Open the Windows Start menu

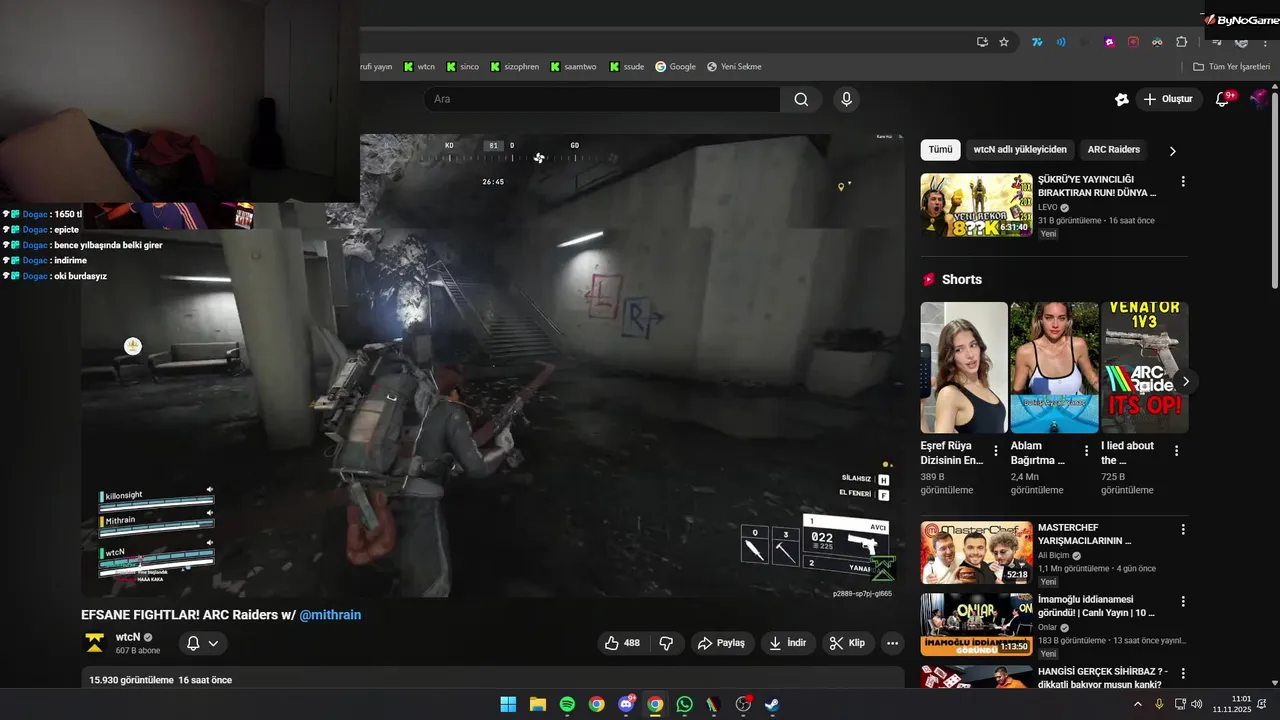click(508, 704)
